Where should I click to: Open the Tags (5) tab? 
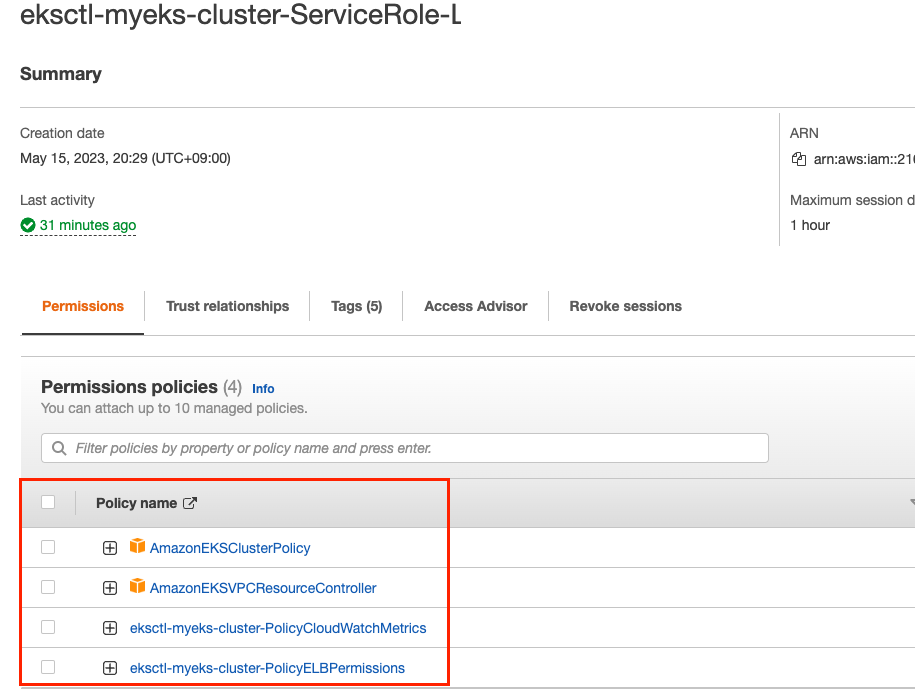pos(357,306)
